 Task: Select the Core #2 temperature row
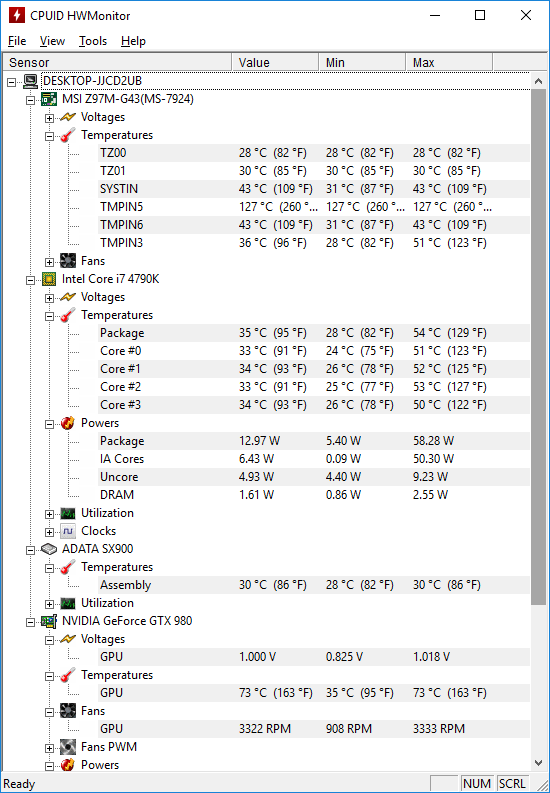click(x=313, y=387)
